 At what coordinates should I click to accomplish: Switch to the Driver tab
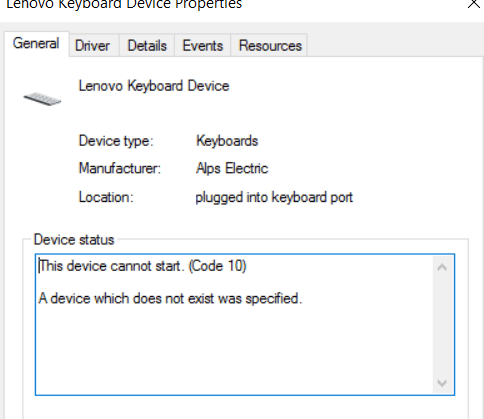coord(92,46)
